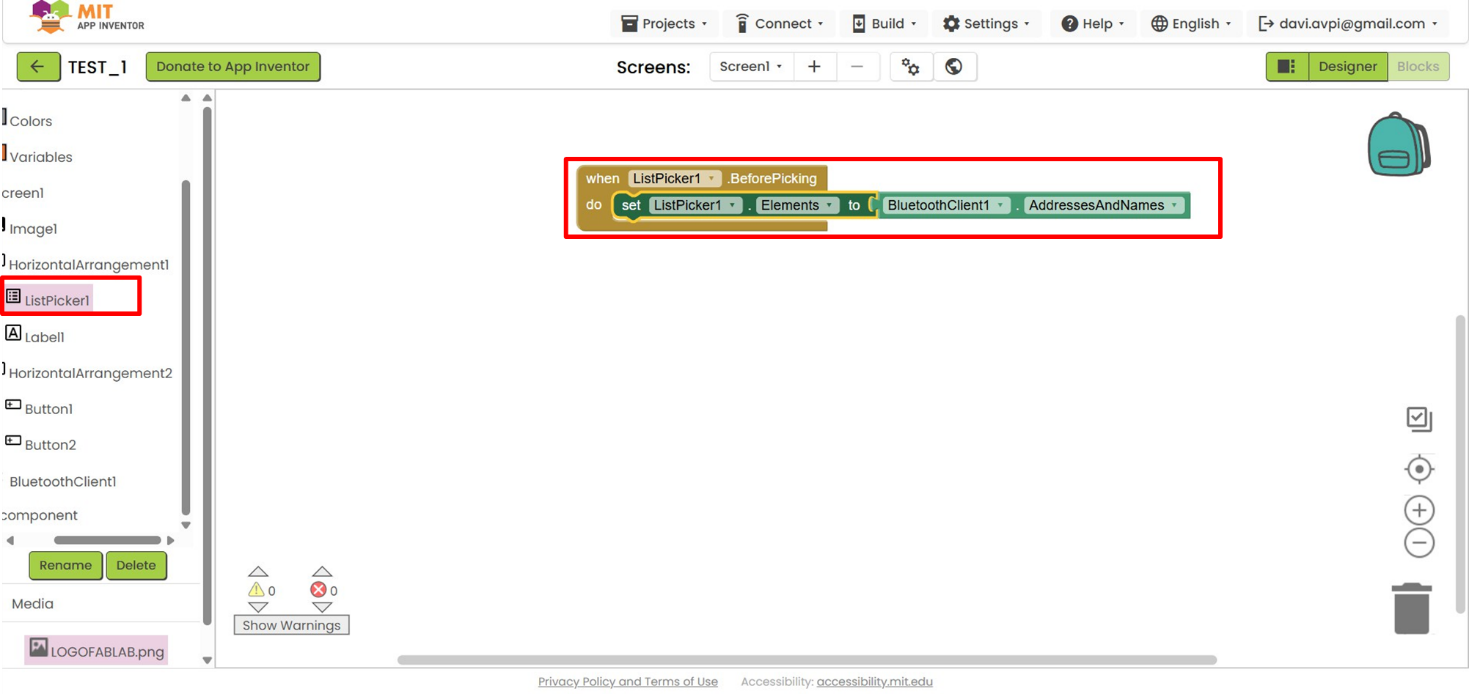This screenshot has height=694, width=1469.
Task: Click the Rename button
Action: (x=66, y=565)
